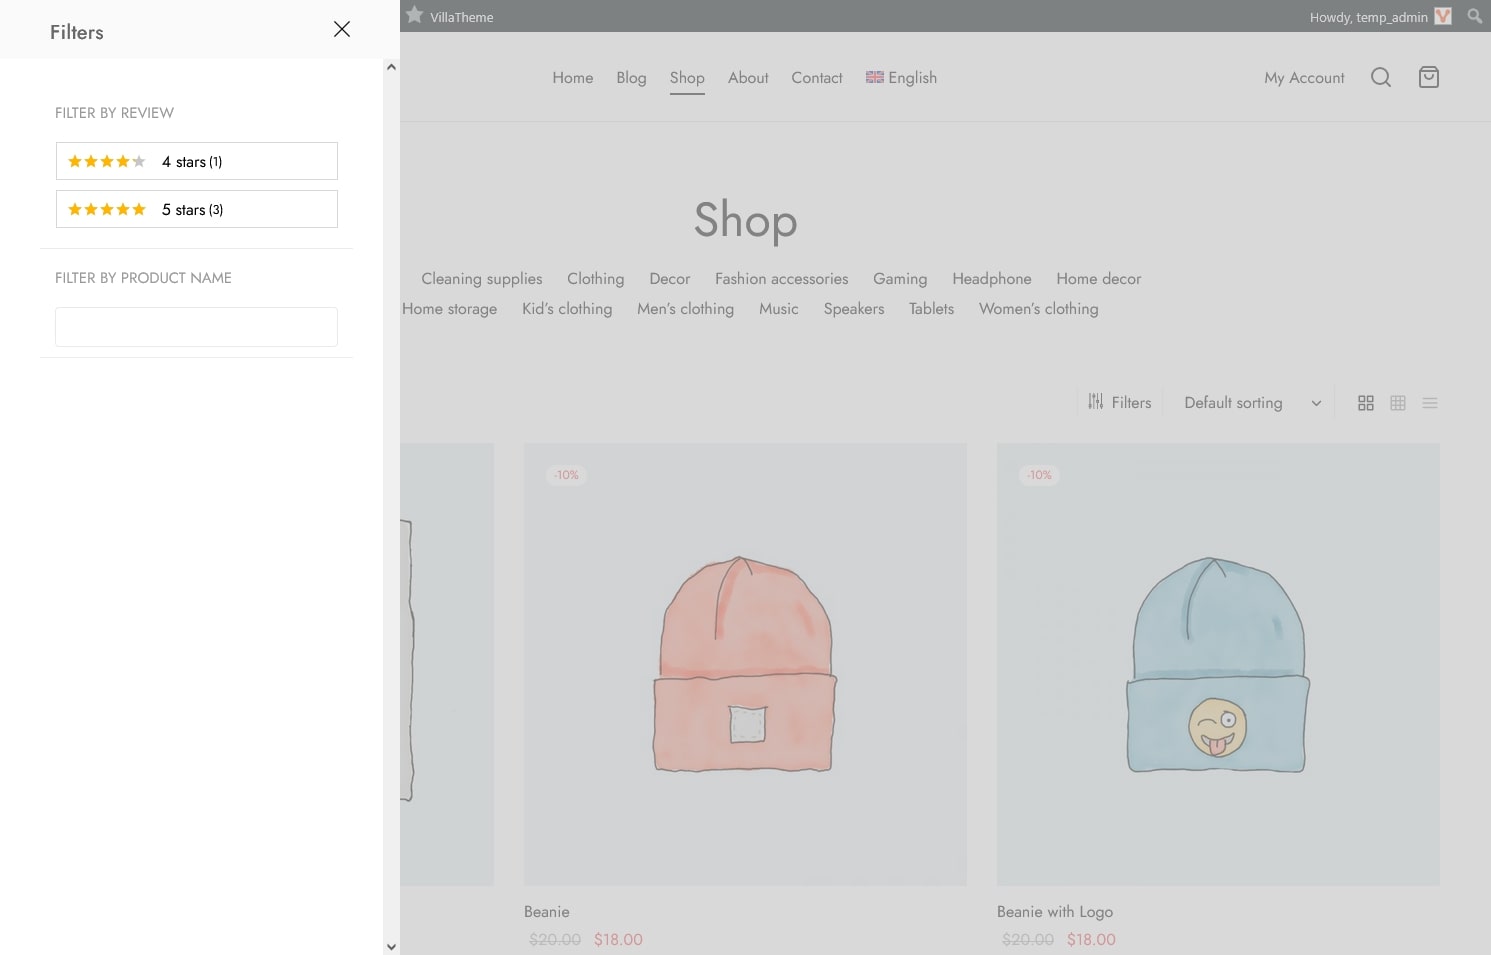
Task: Click the VillaTheme star icon in admin bar
Action: click(x=415, y=16)
